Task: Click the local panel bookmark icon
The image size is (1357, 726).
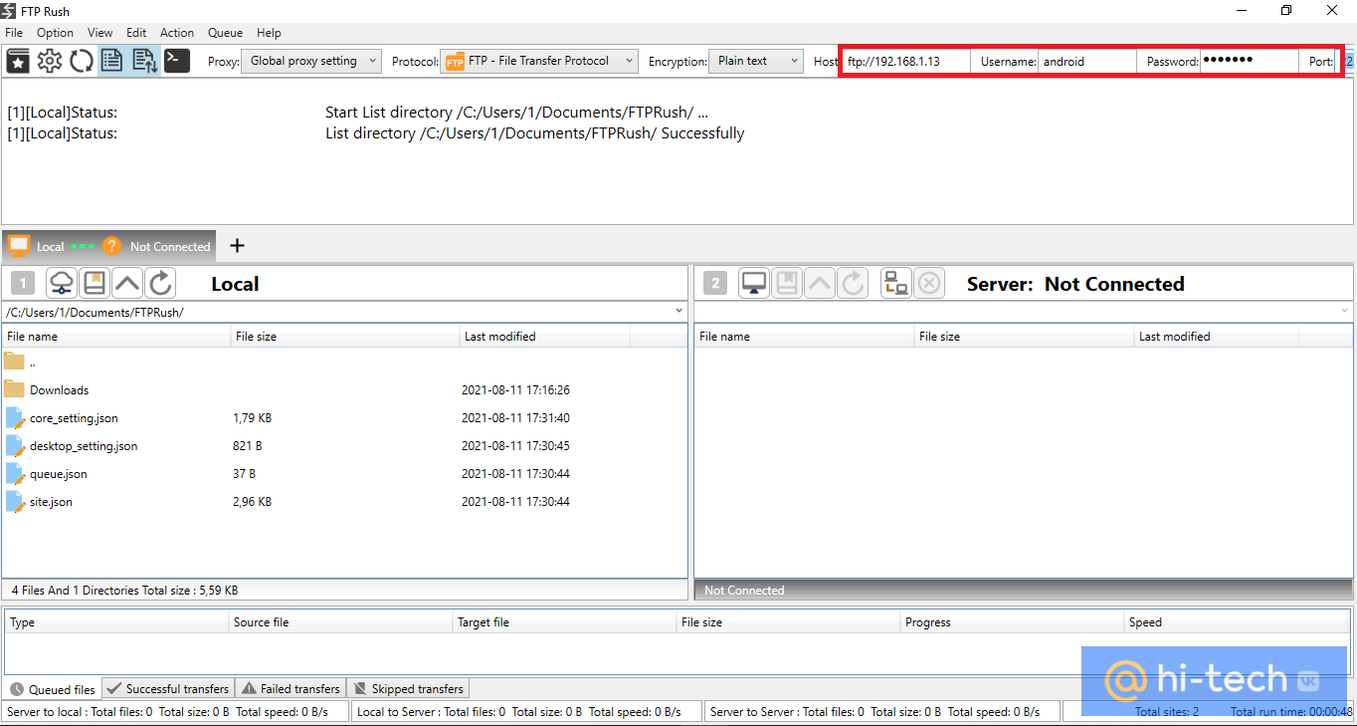Action: click(x=95, y=284)
